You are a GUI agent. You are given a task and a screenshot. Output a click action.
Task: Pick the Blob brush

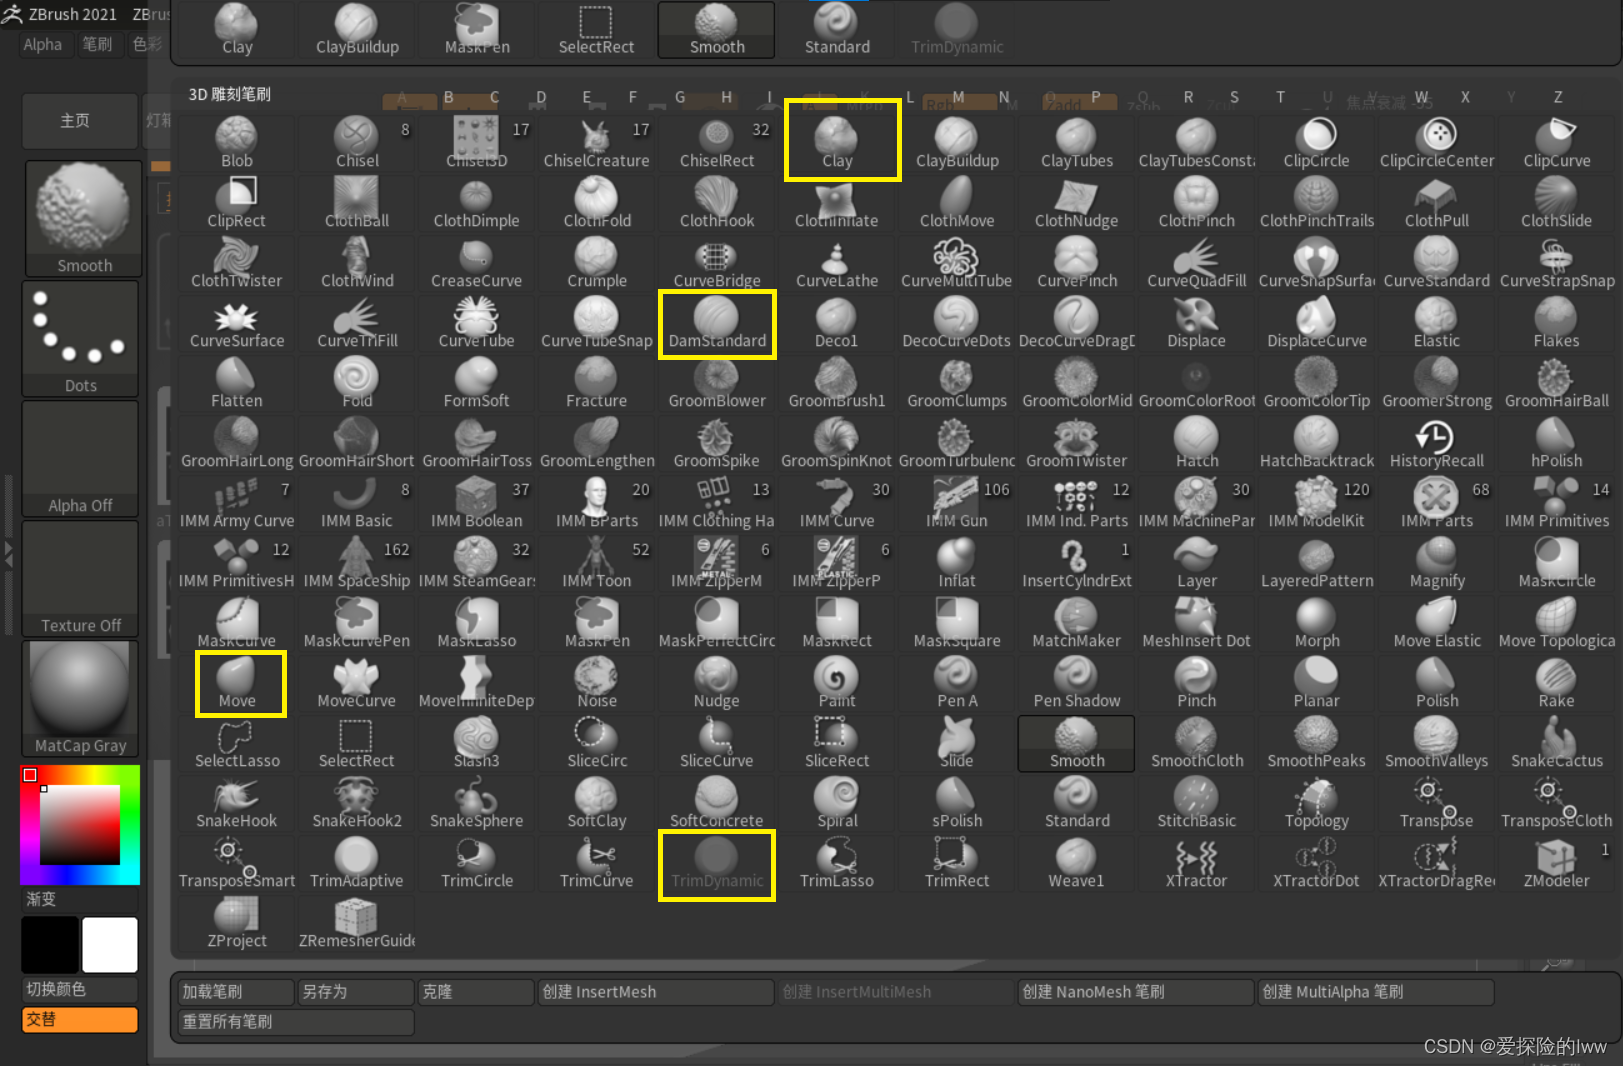click(x=237, y=142)
